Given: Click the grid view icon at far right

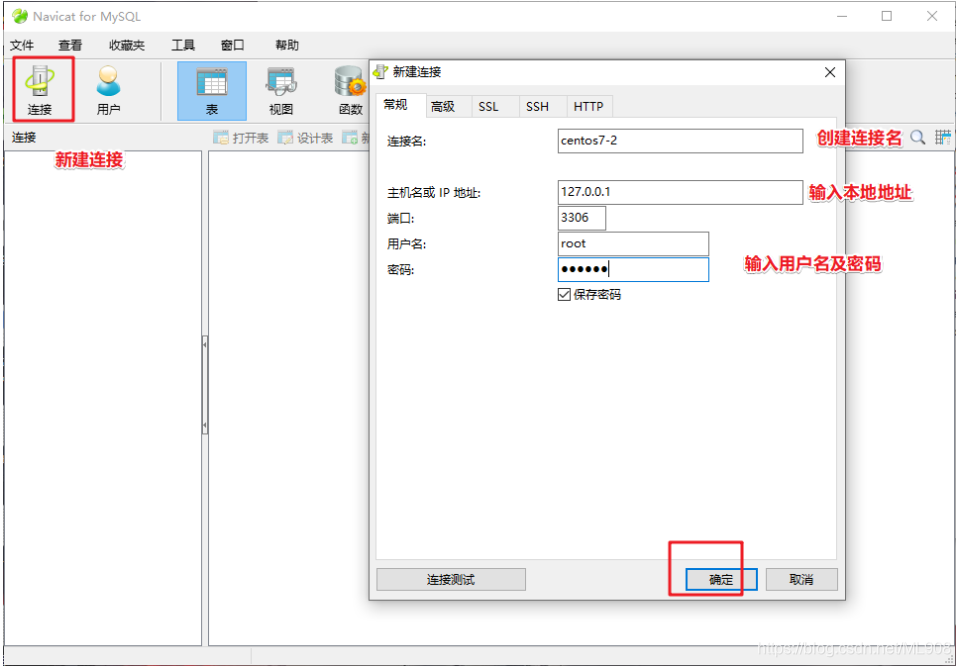Looking at the screenshot, I should (943, 137).
